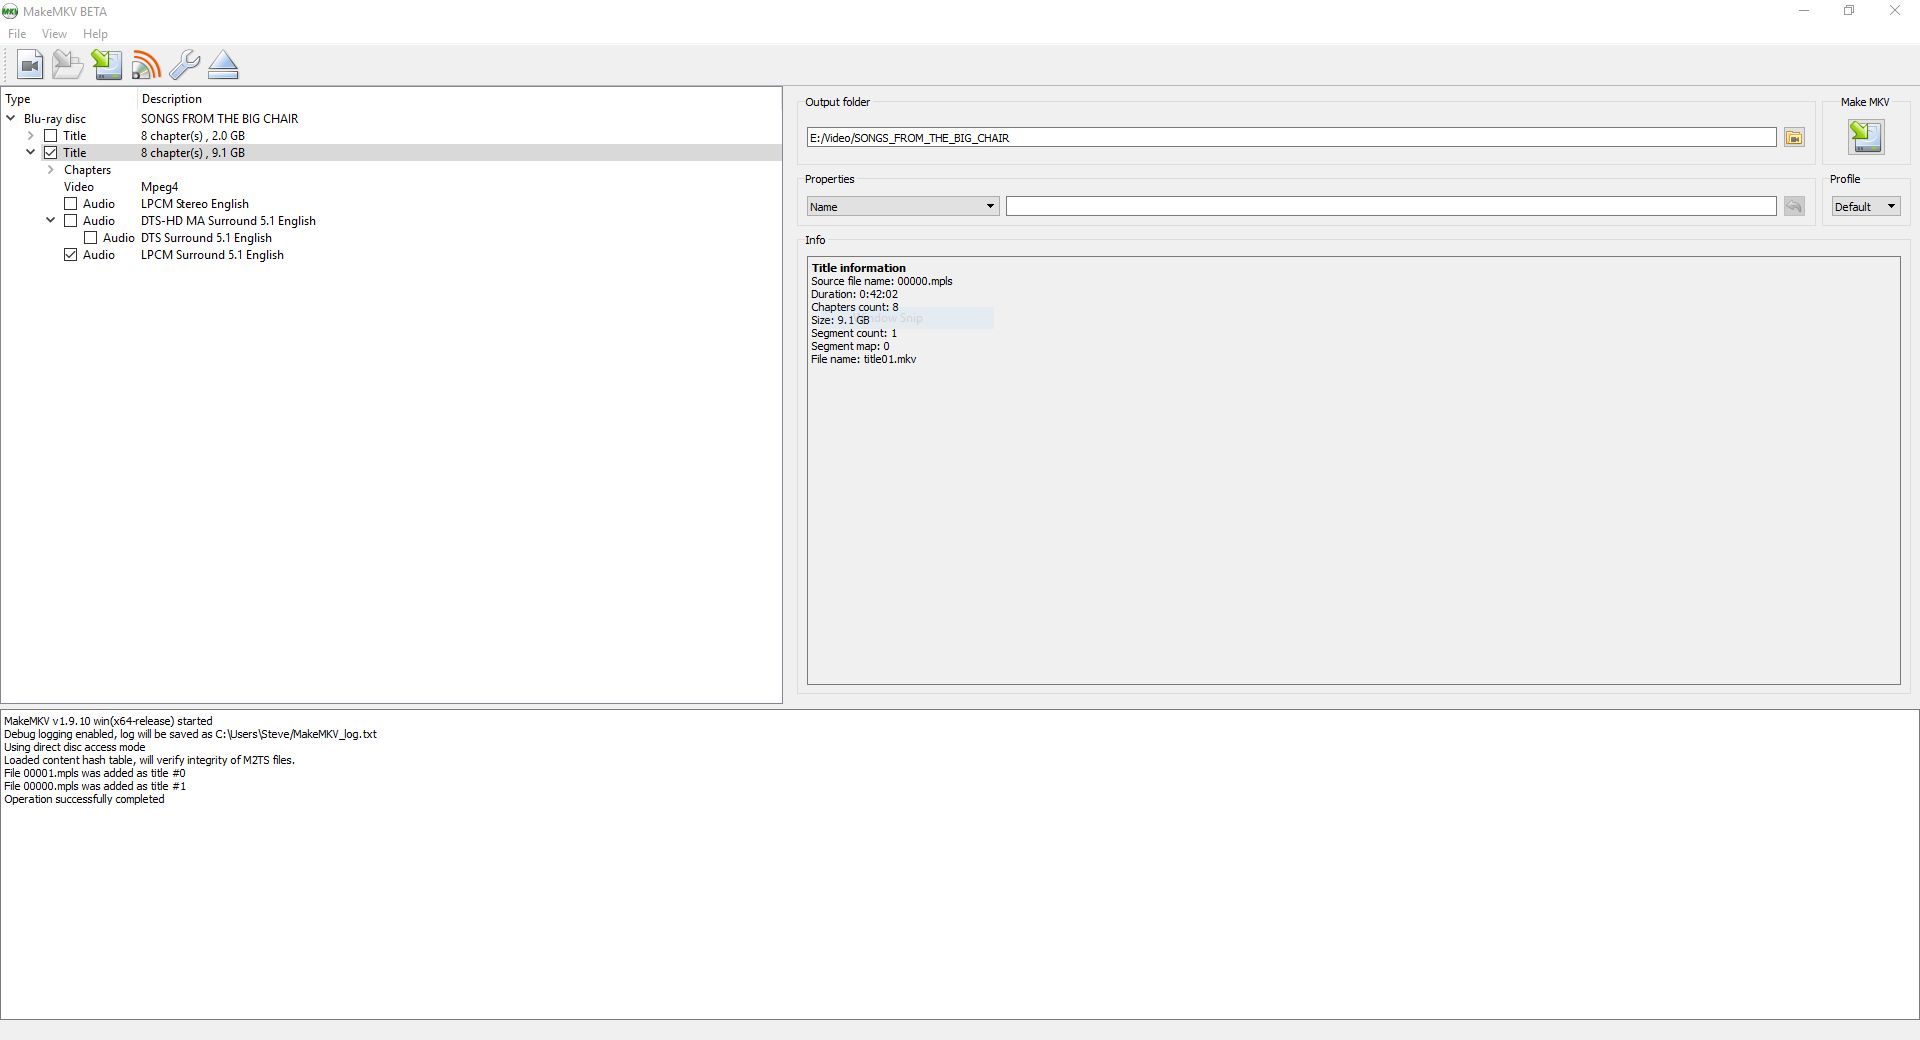Collapse the 9.1 GB Title node
This screenshot has width=1920, height=1040.
click(31, 153)
